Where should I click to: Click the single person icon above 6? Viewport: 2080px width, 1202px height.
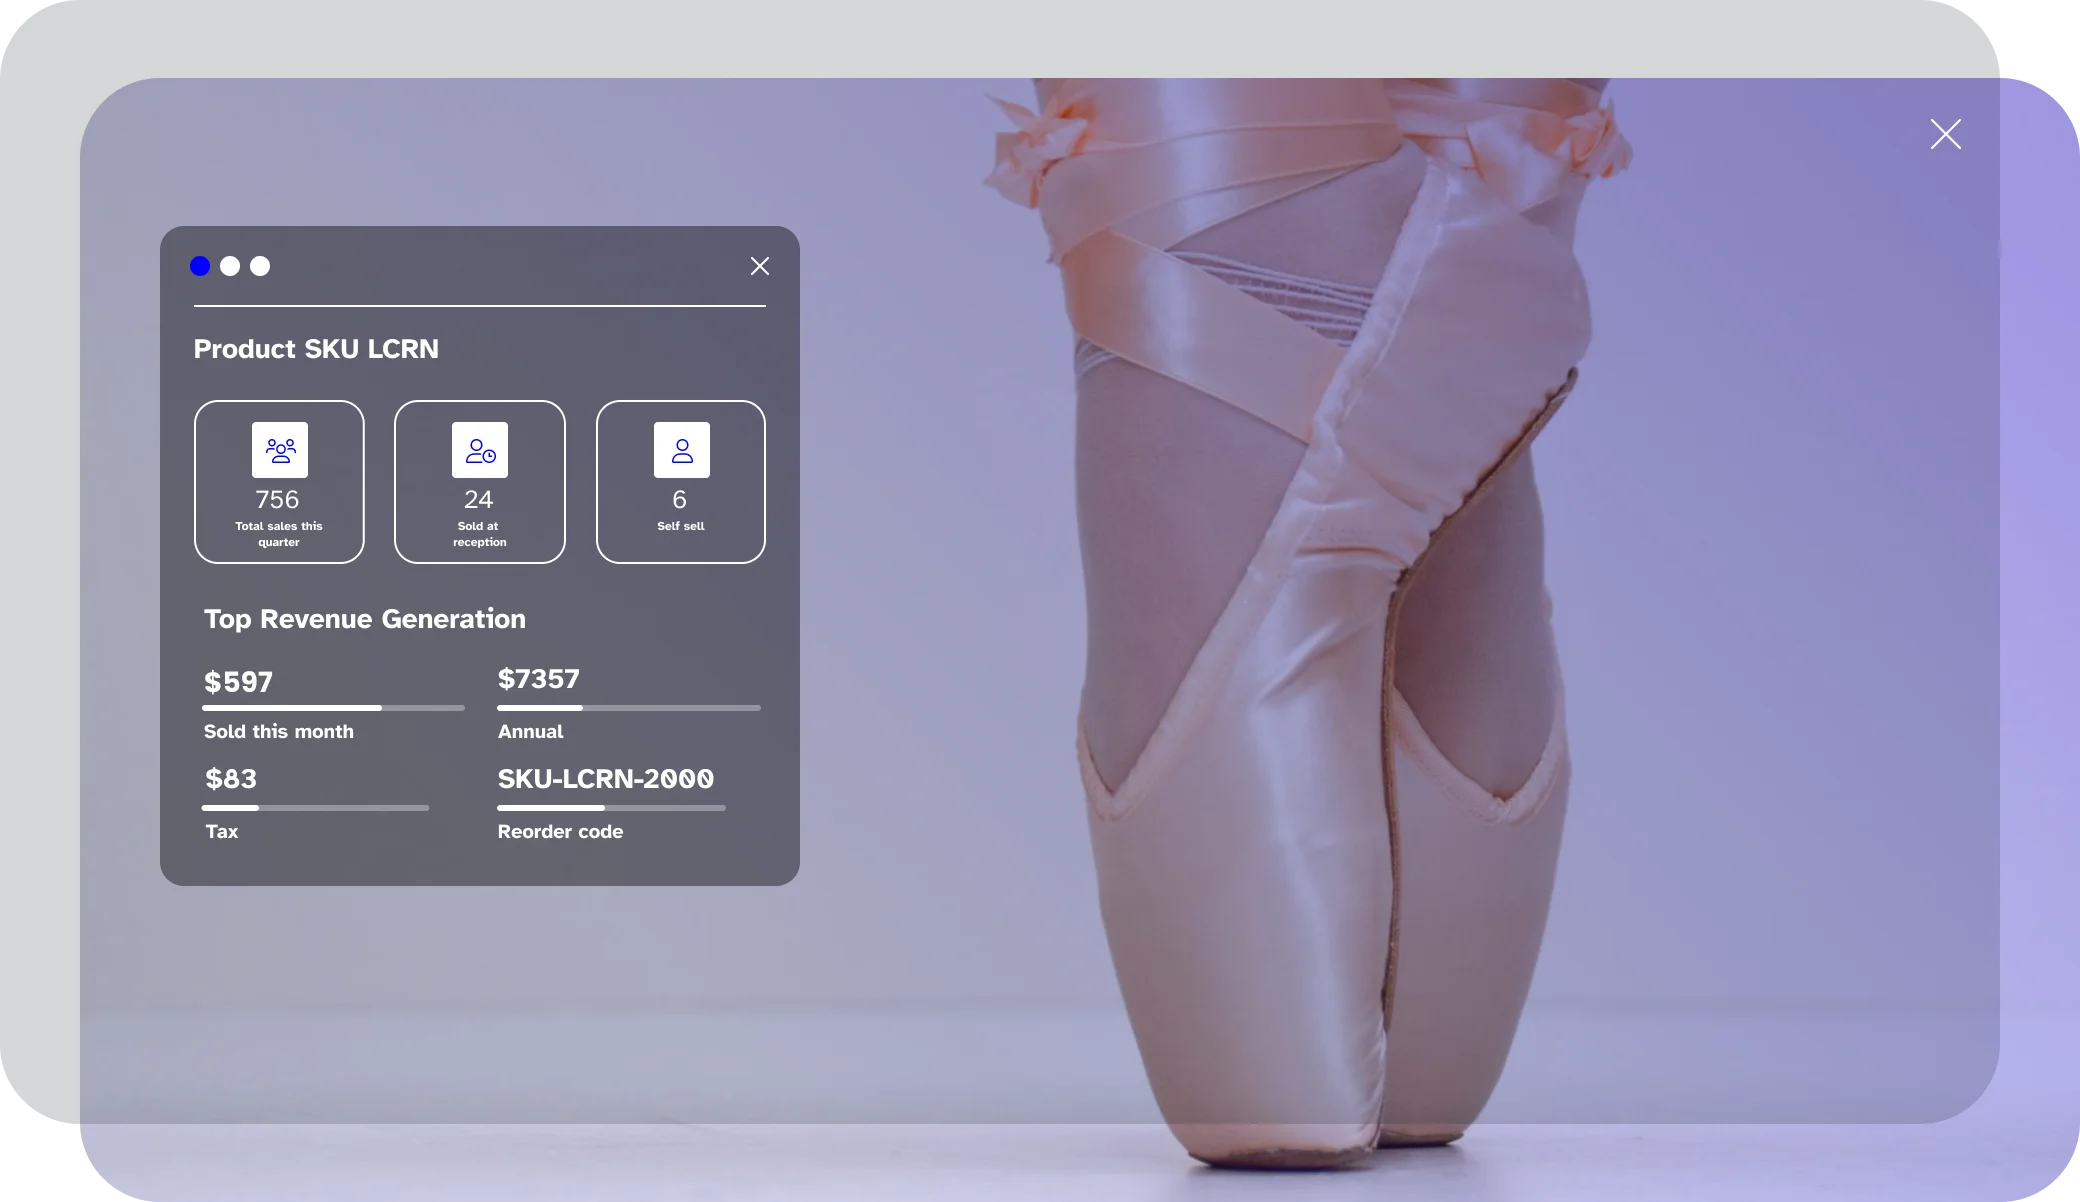point(682,450)
